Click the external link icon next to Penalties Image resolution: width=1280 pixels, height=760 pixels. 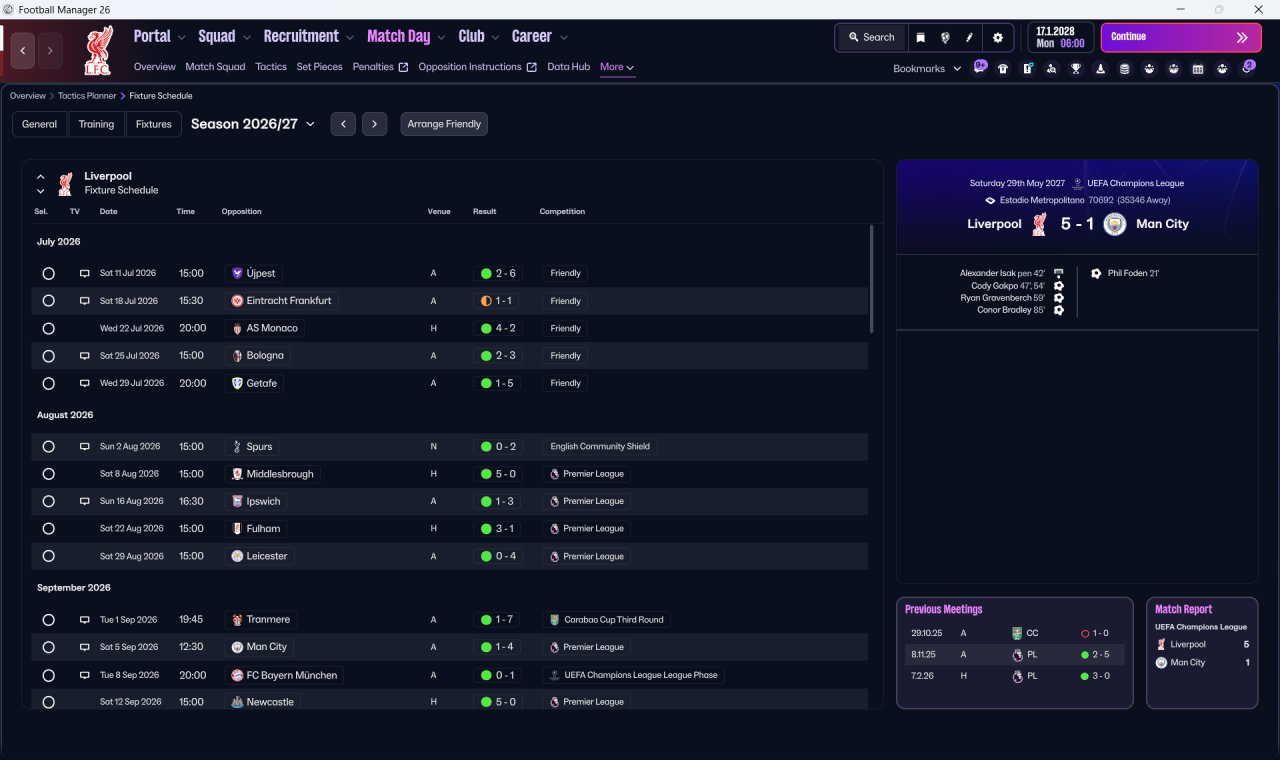click(x=403, y=67)
